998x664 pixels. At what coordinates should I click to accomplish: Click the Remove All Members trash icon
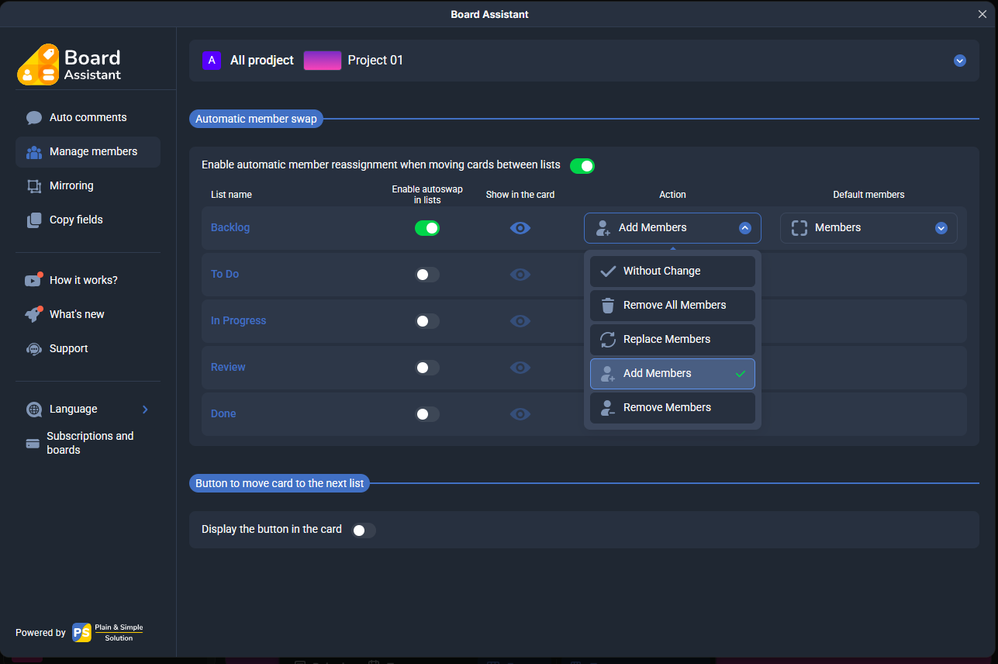[608, 306]
